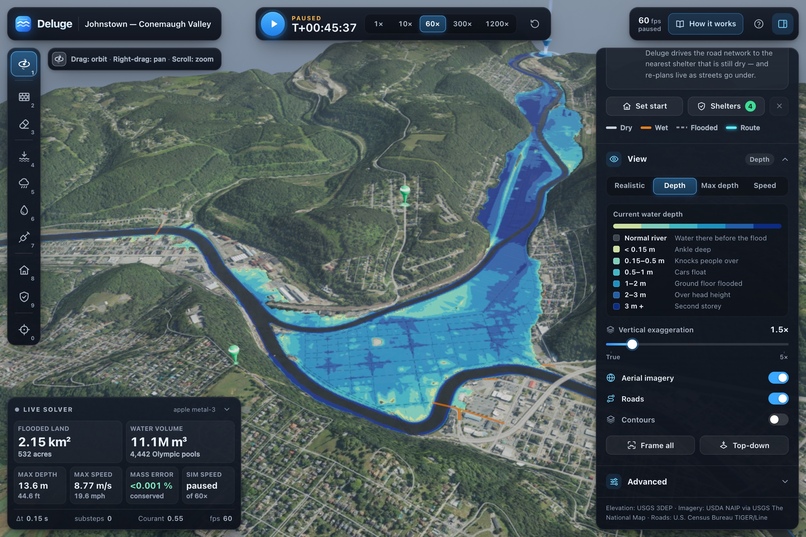Click the Shelters button
This screenshot has width=806, height=537.
click(x=726, y=106)
